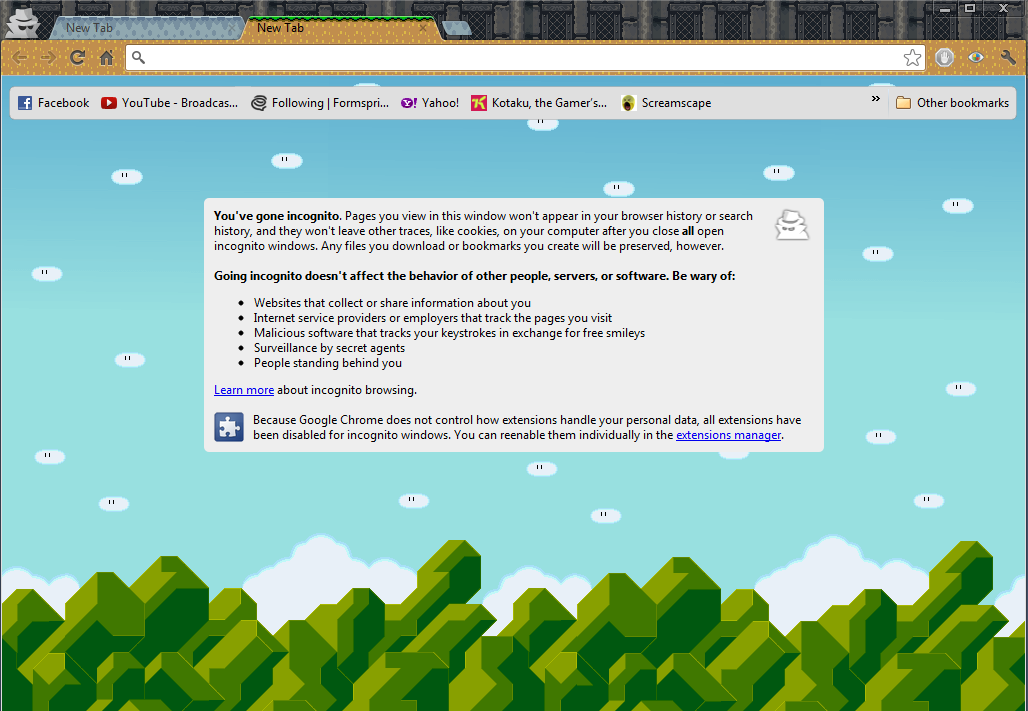
Task: Follow the Learn more link
Action: [x=244, y=390]
